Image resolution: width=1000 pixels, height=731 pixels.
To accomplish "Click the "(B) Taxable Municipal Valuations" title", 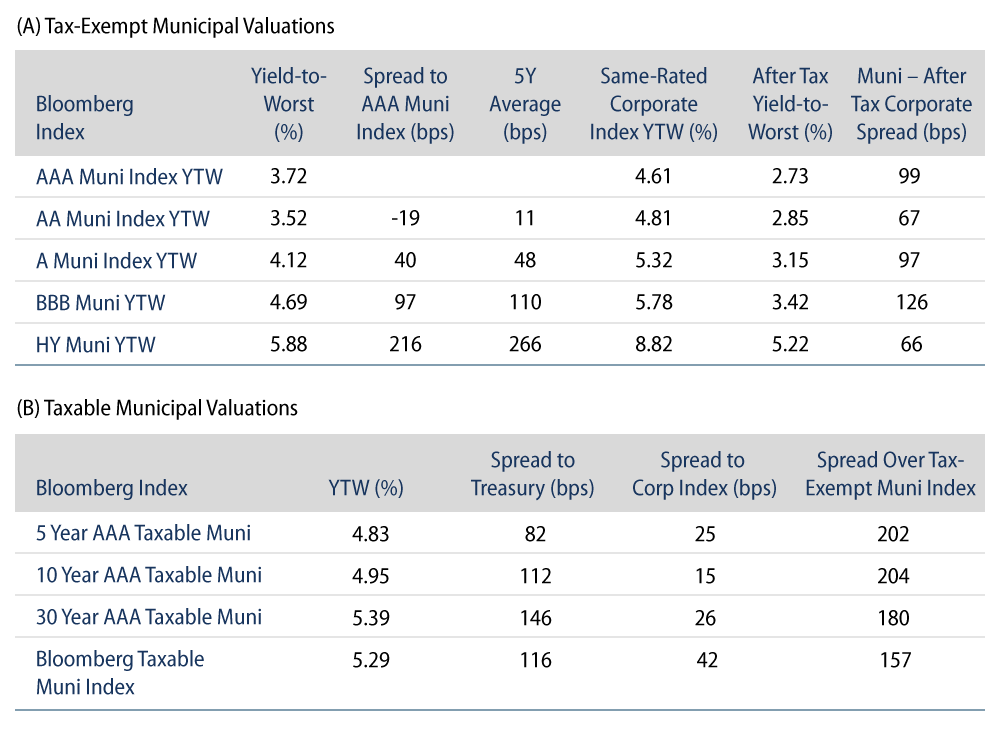I will 157,408.
